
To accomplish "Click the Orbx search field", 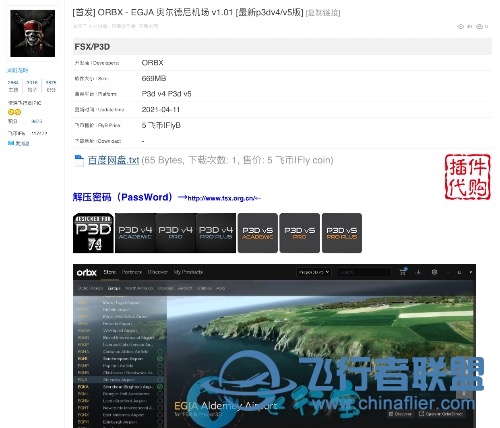I will (364, 272).
